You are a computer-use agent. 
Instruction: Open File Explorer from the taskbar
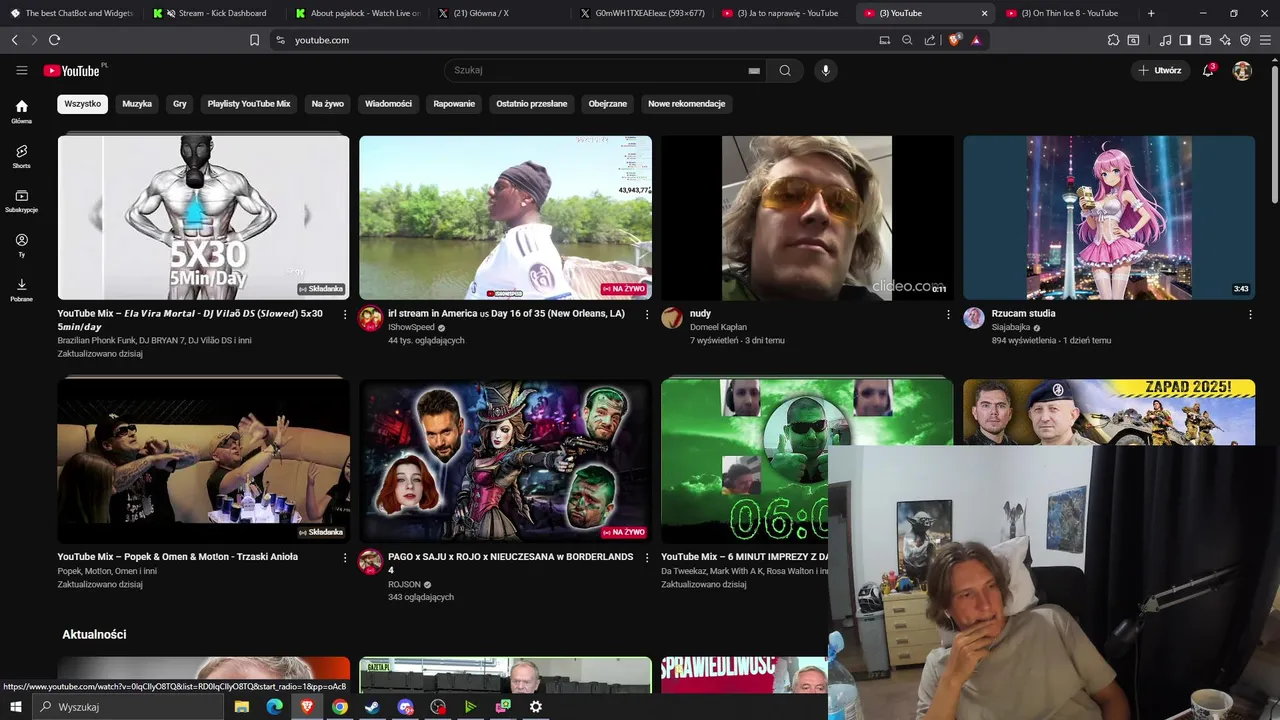click(241, 707)
